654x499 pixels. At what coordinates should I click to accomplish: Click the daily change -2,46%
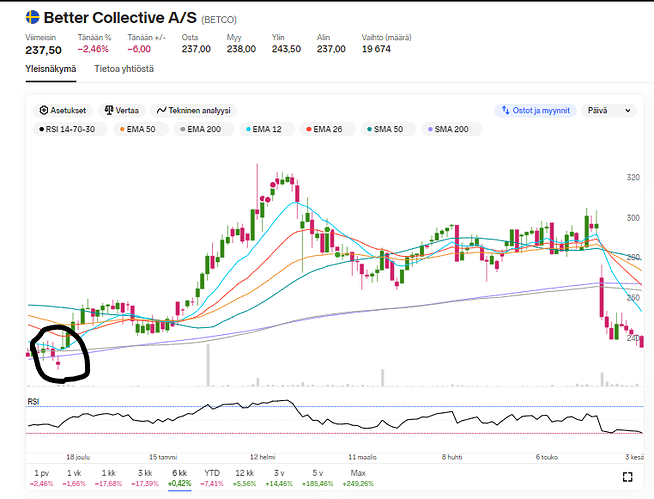(93, 49)
